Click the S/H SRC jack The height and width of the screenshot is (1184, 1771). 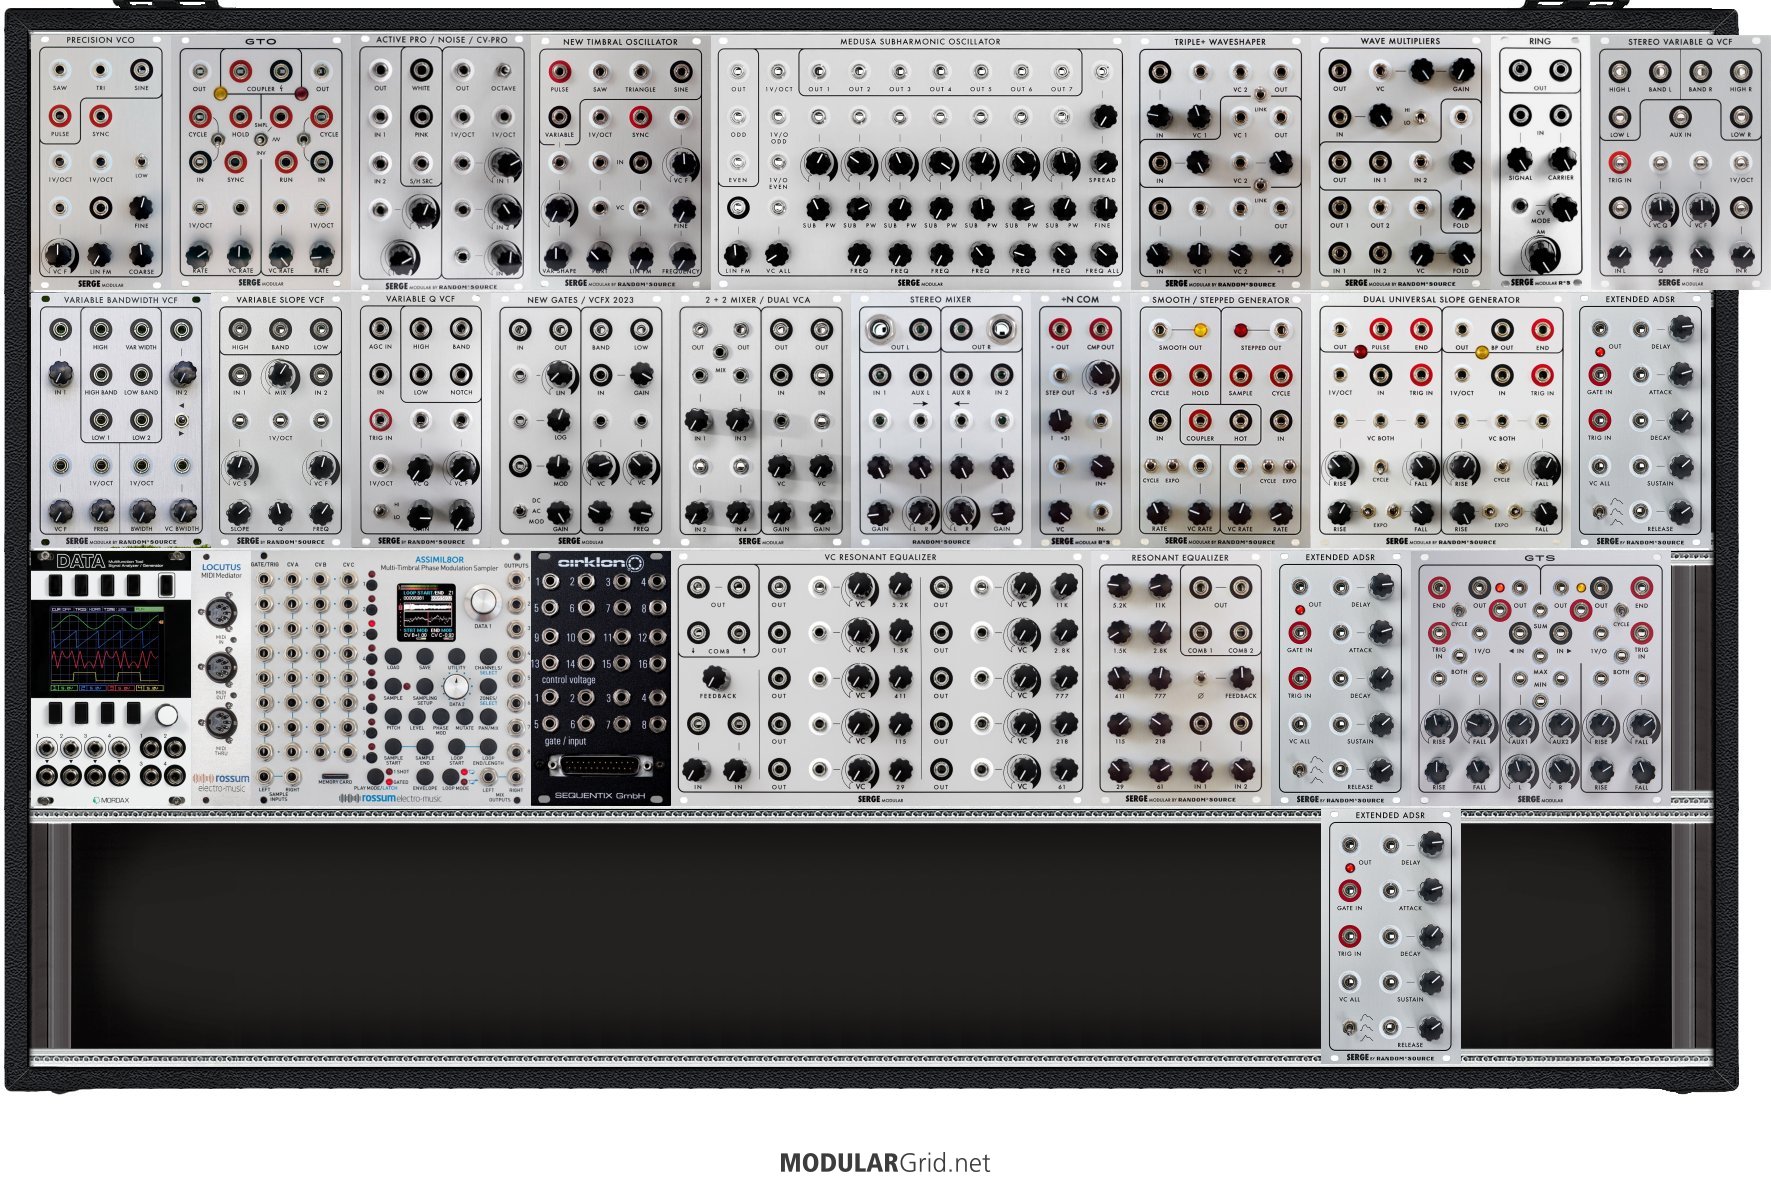421,163
